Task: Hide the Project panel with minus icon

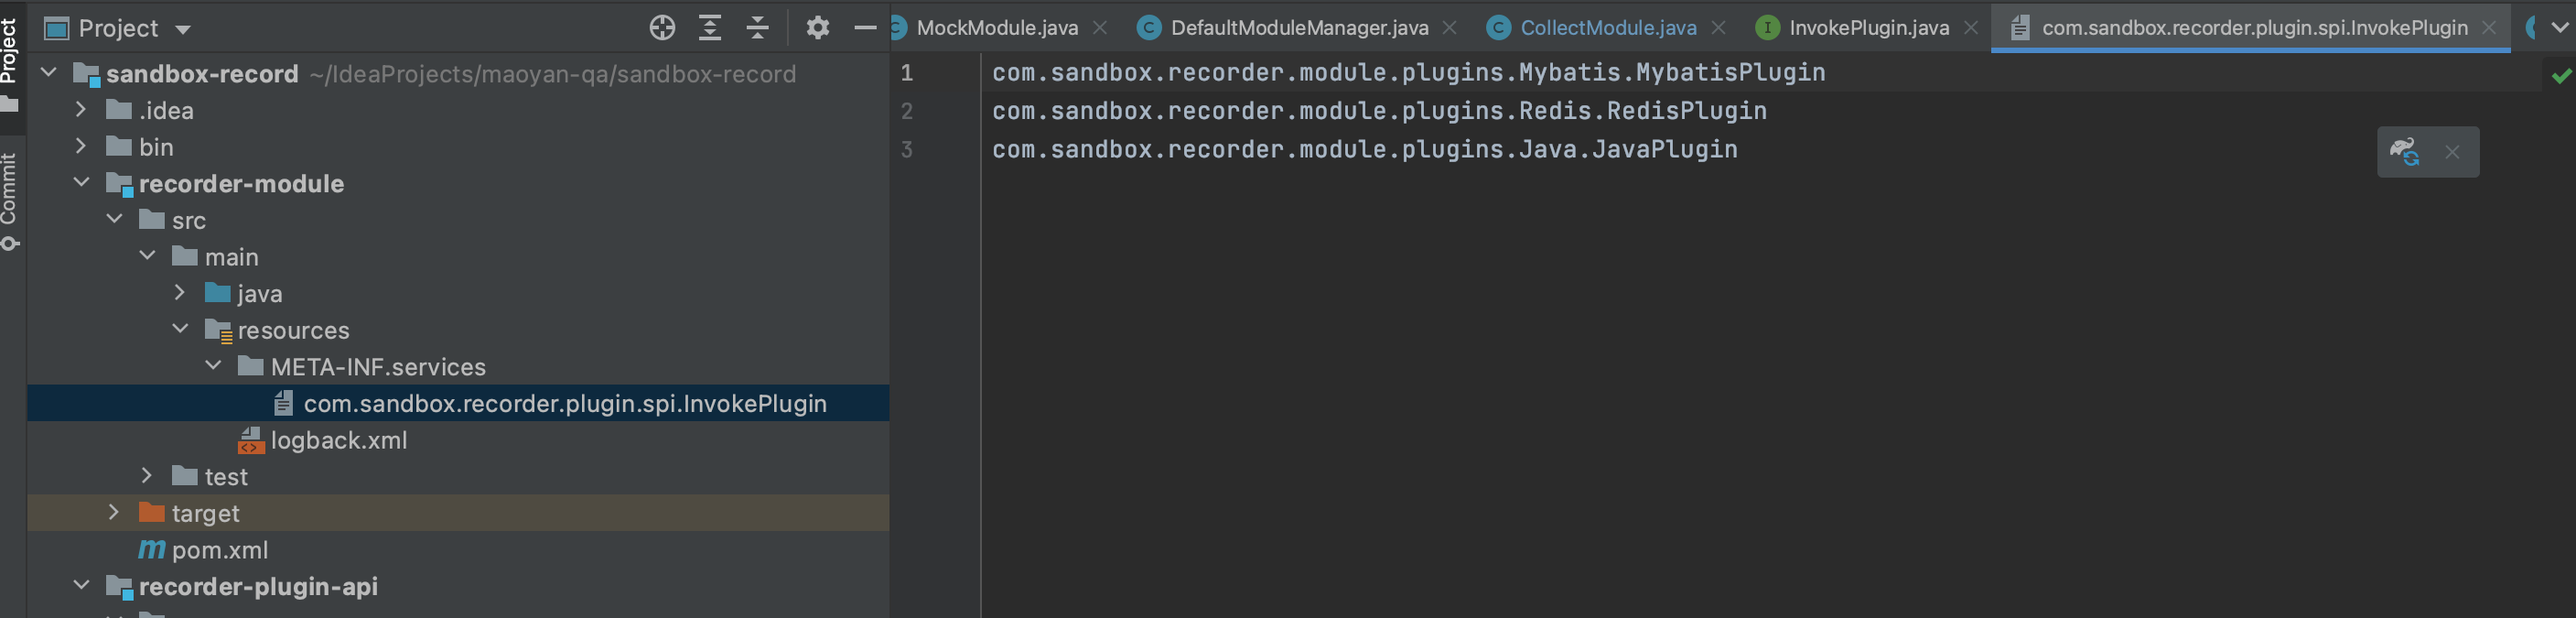Action: 865,28
